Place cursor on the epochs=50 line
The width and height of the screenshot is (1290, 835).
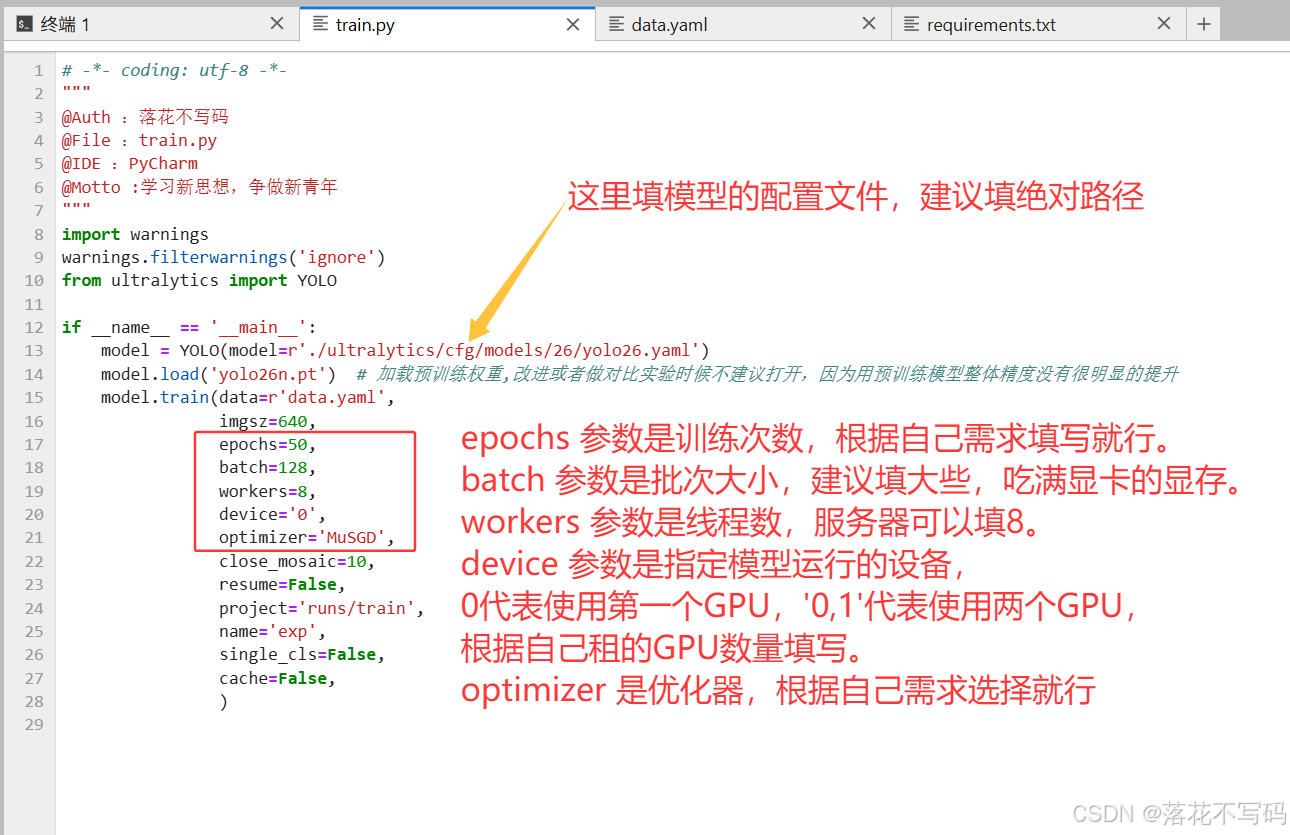coord(268,445)
